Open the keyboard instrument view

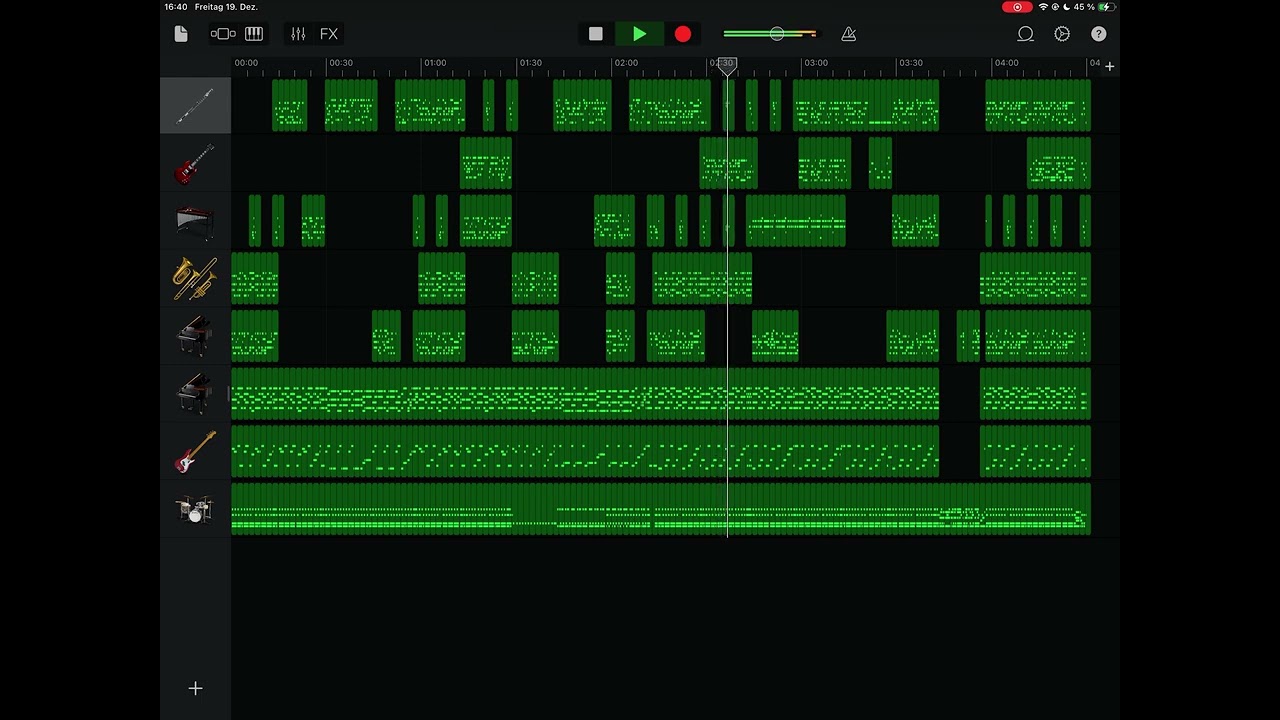coord(254,34)
